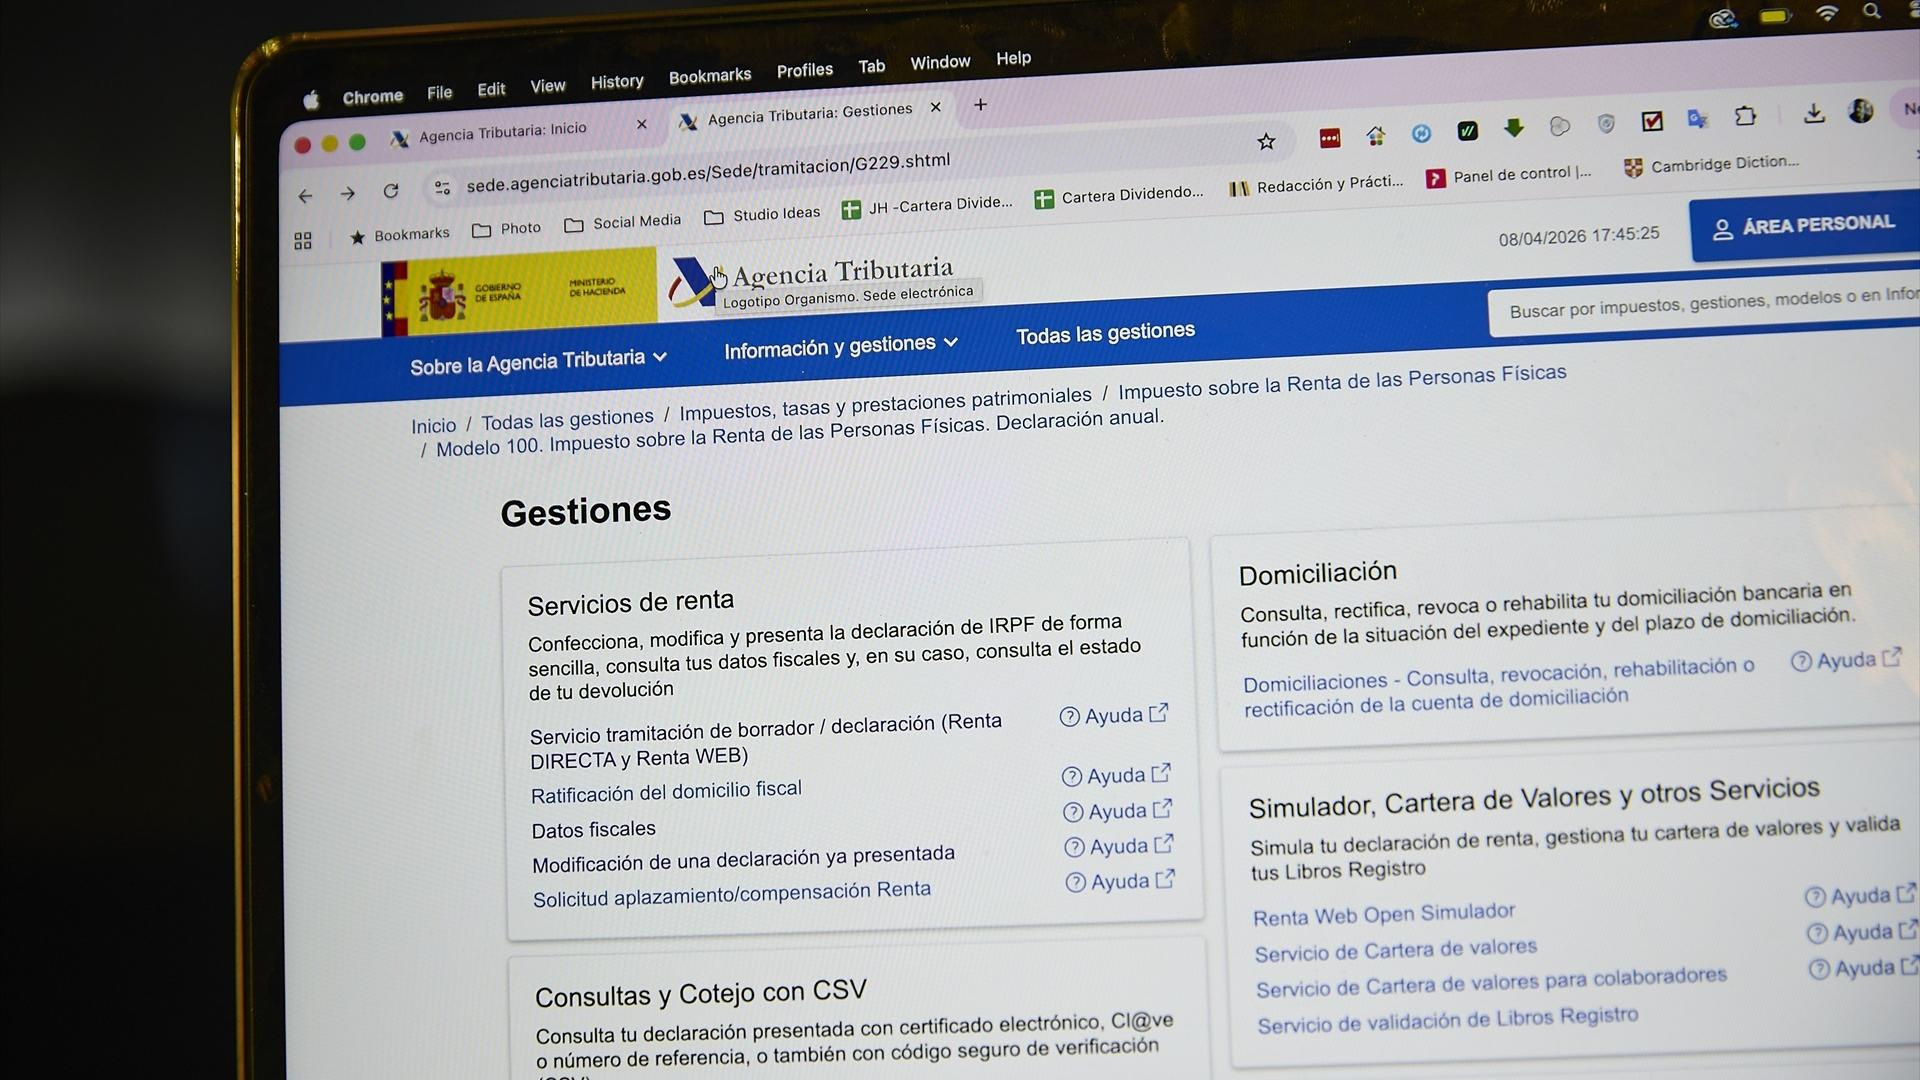Click Todas las gestiones nav item
This screenshot has height=1080, width=1920.
1105,333
